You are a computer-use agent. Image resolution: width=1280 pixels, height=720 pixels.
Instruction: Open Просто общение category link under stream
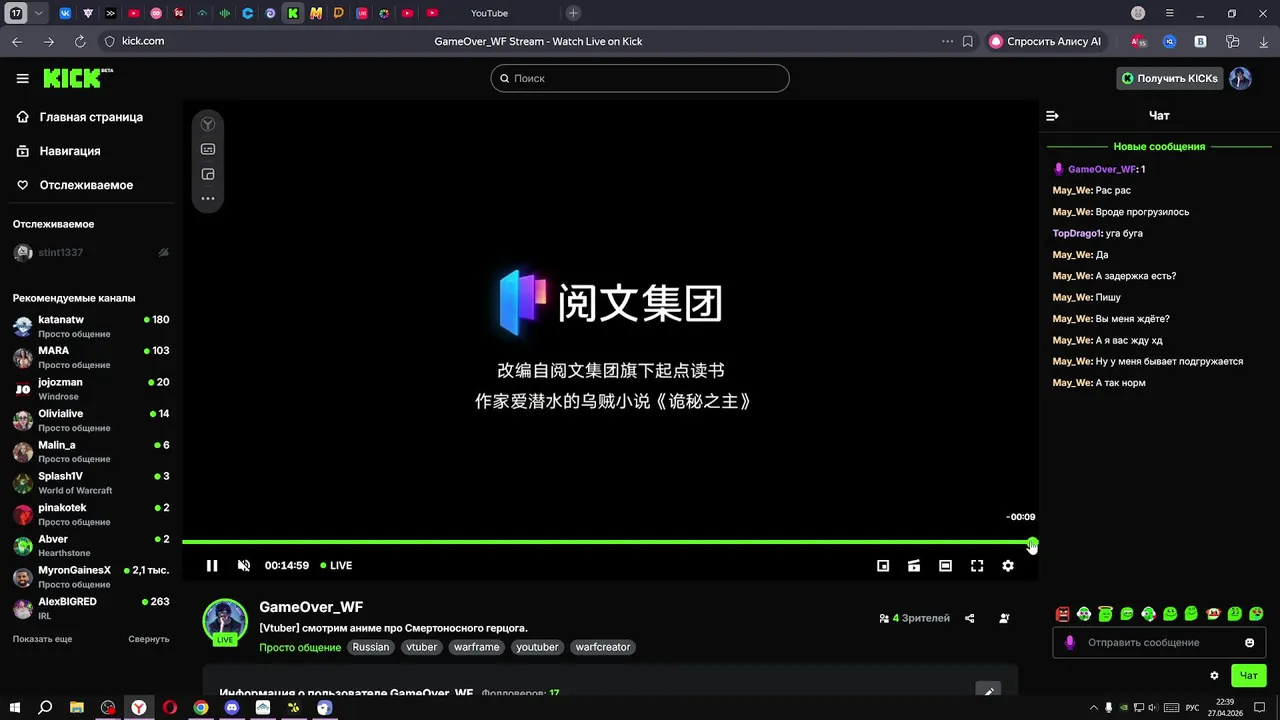(300, 647)
